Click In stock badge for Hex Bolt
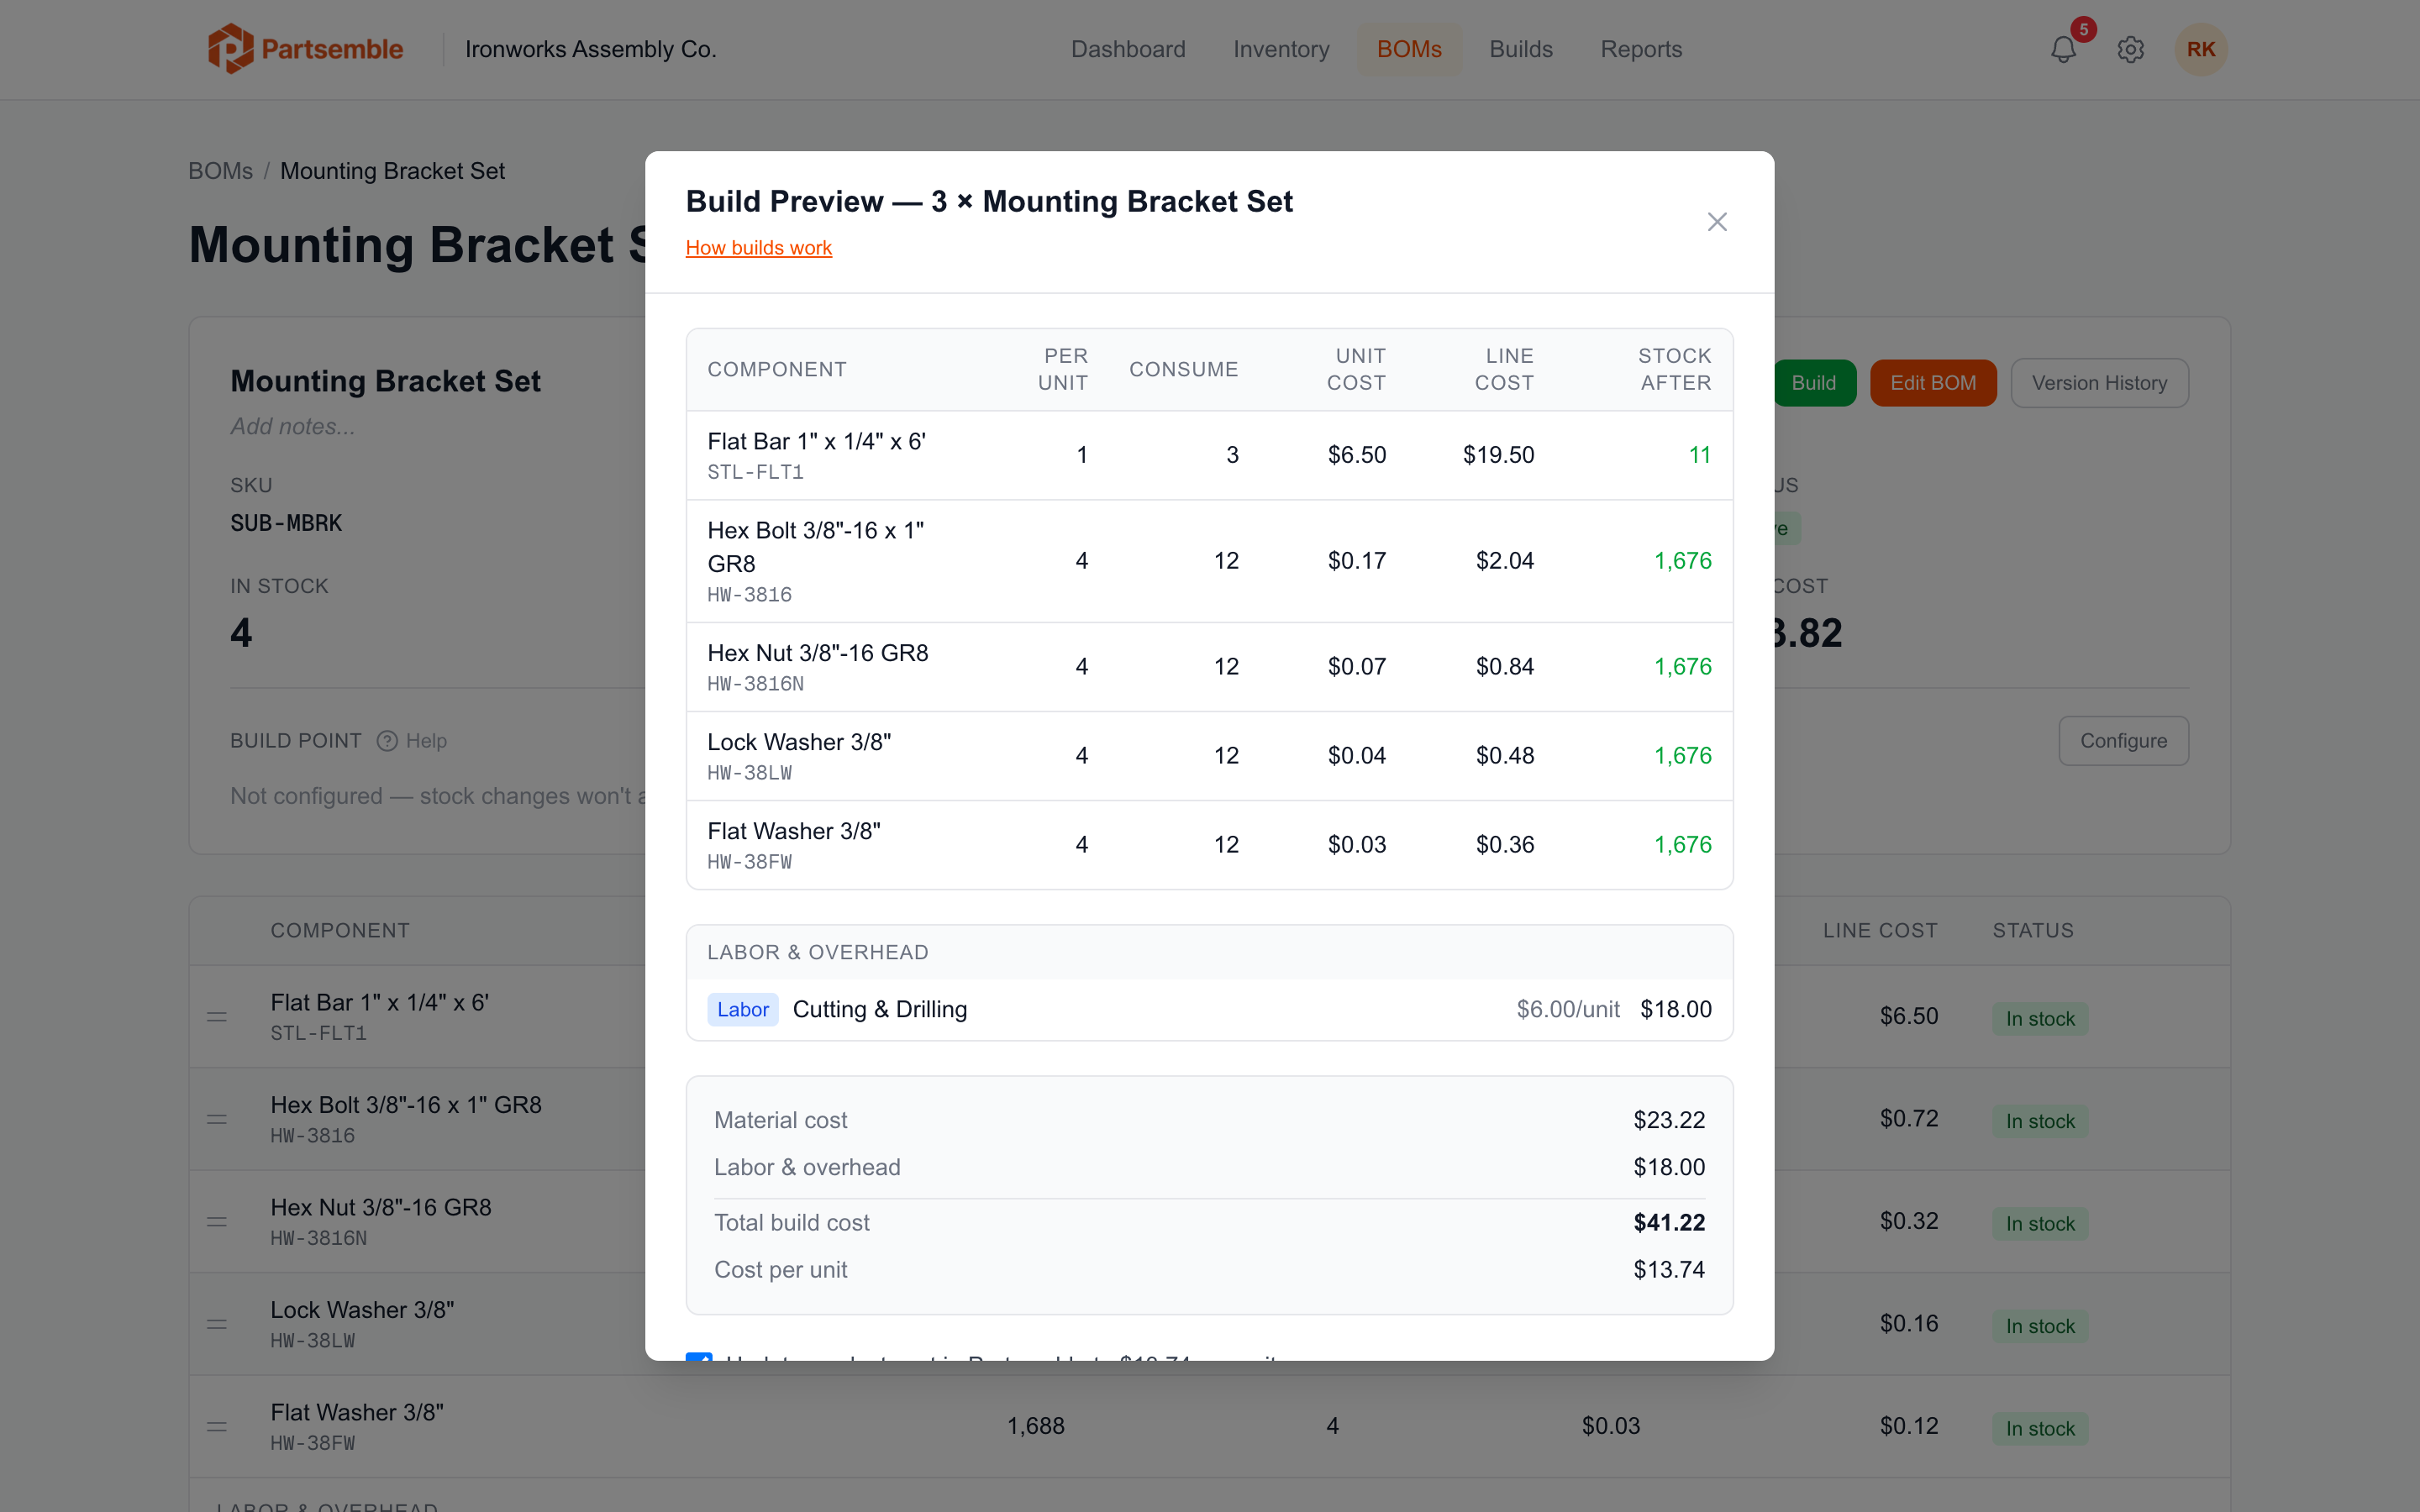2420x1512 pixels. pyautogui.click(x=2040, y=1121)
